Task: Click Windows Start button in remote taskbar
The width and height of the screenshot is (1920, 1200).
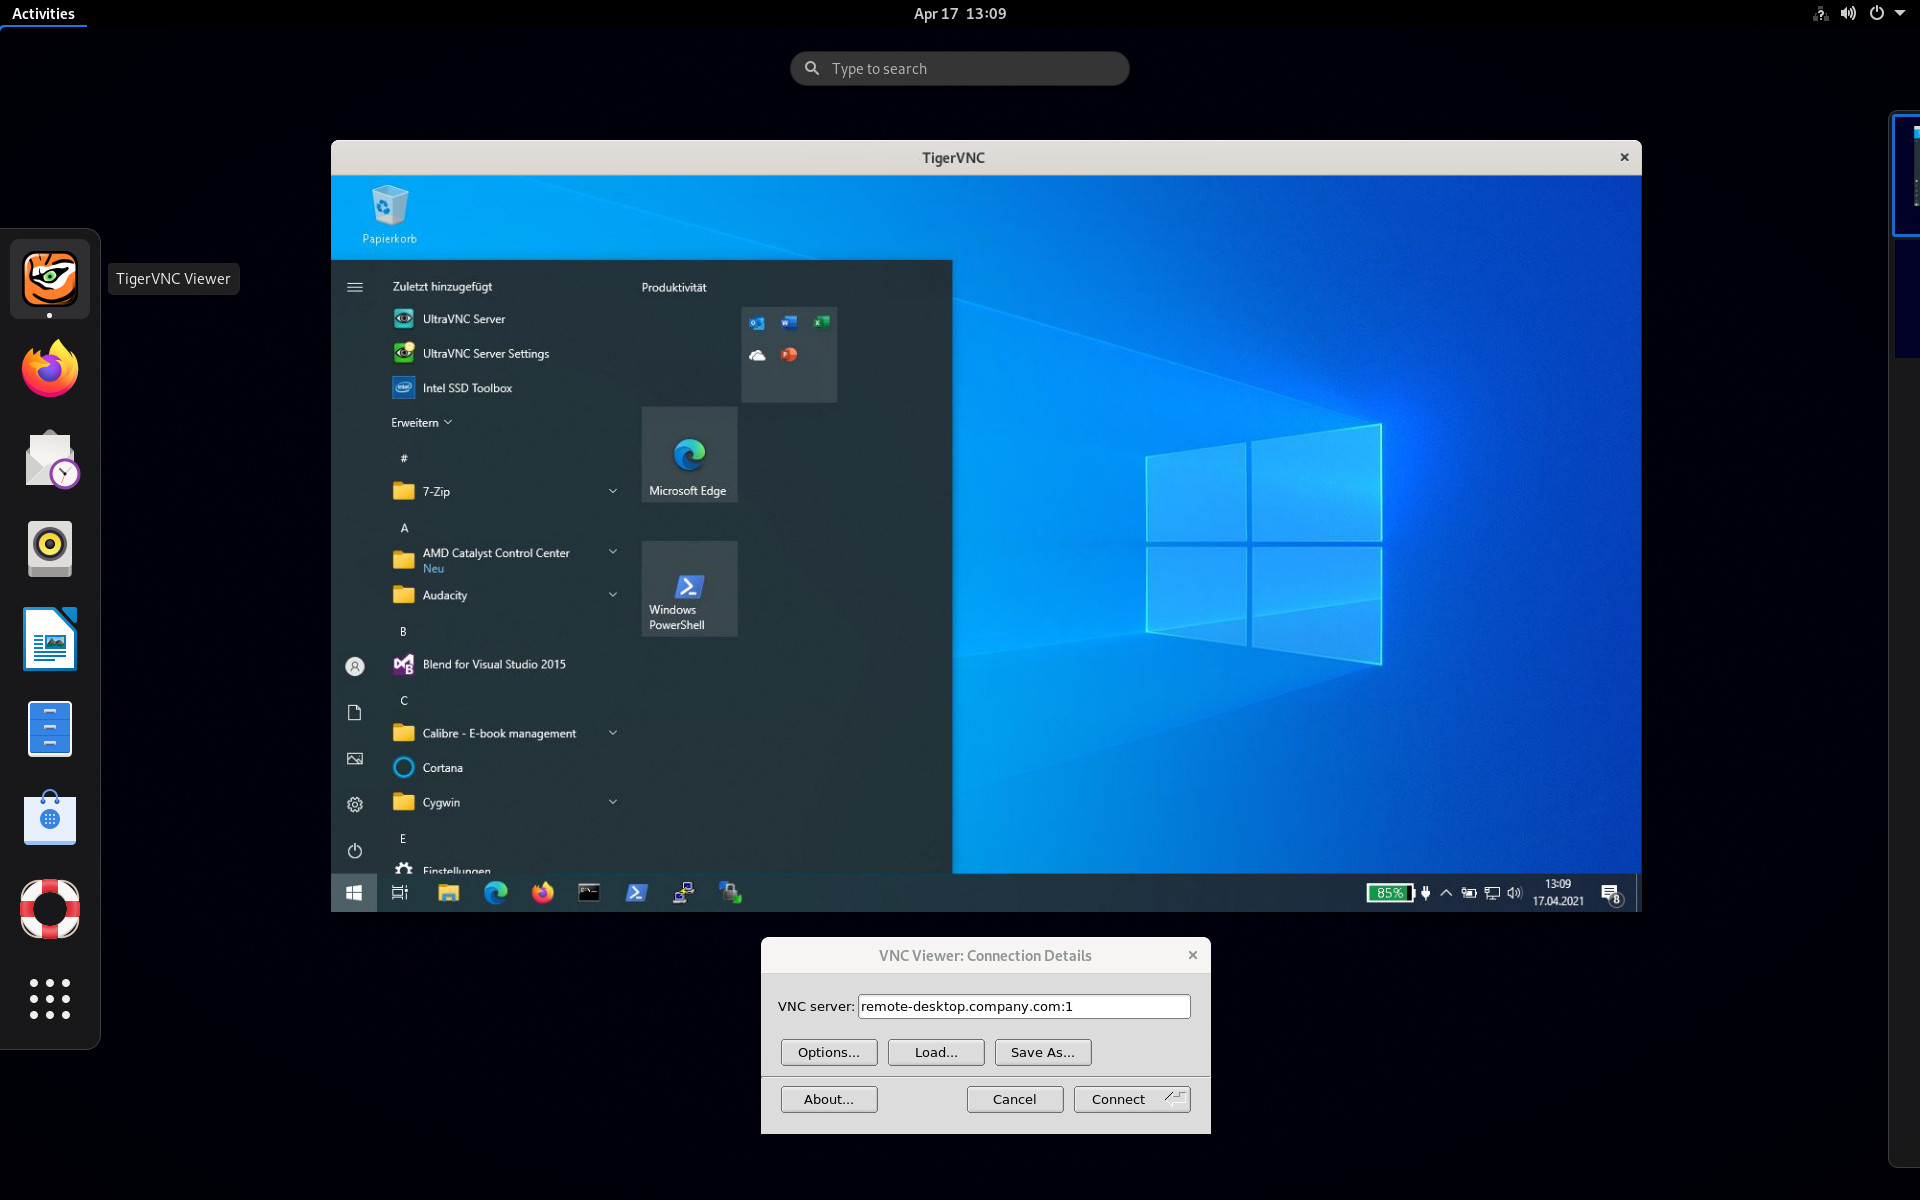Action: click(354, 893)
